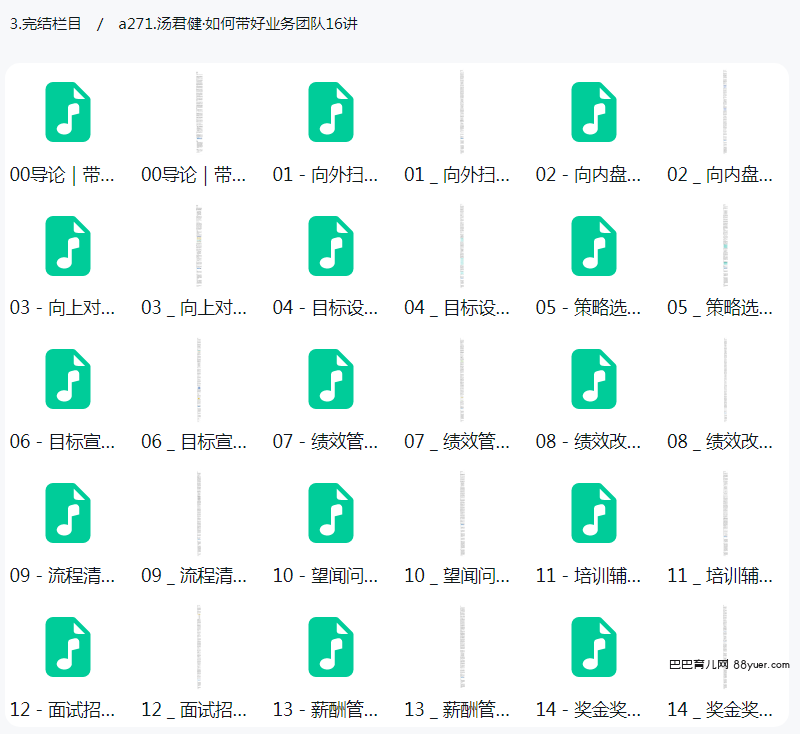The height and width of the screenshot is (734, 800).
Task: Select file name '06 - 目标宣...'
Action: pos(62,442)
